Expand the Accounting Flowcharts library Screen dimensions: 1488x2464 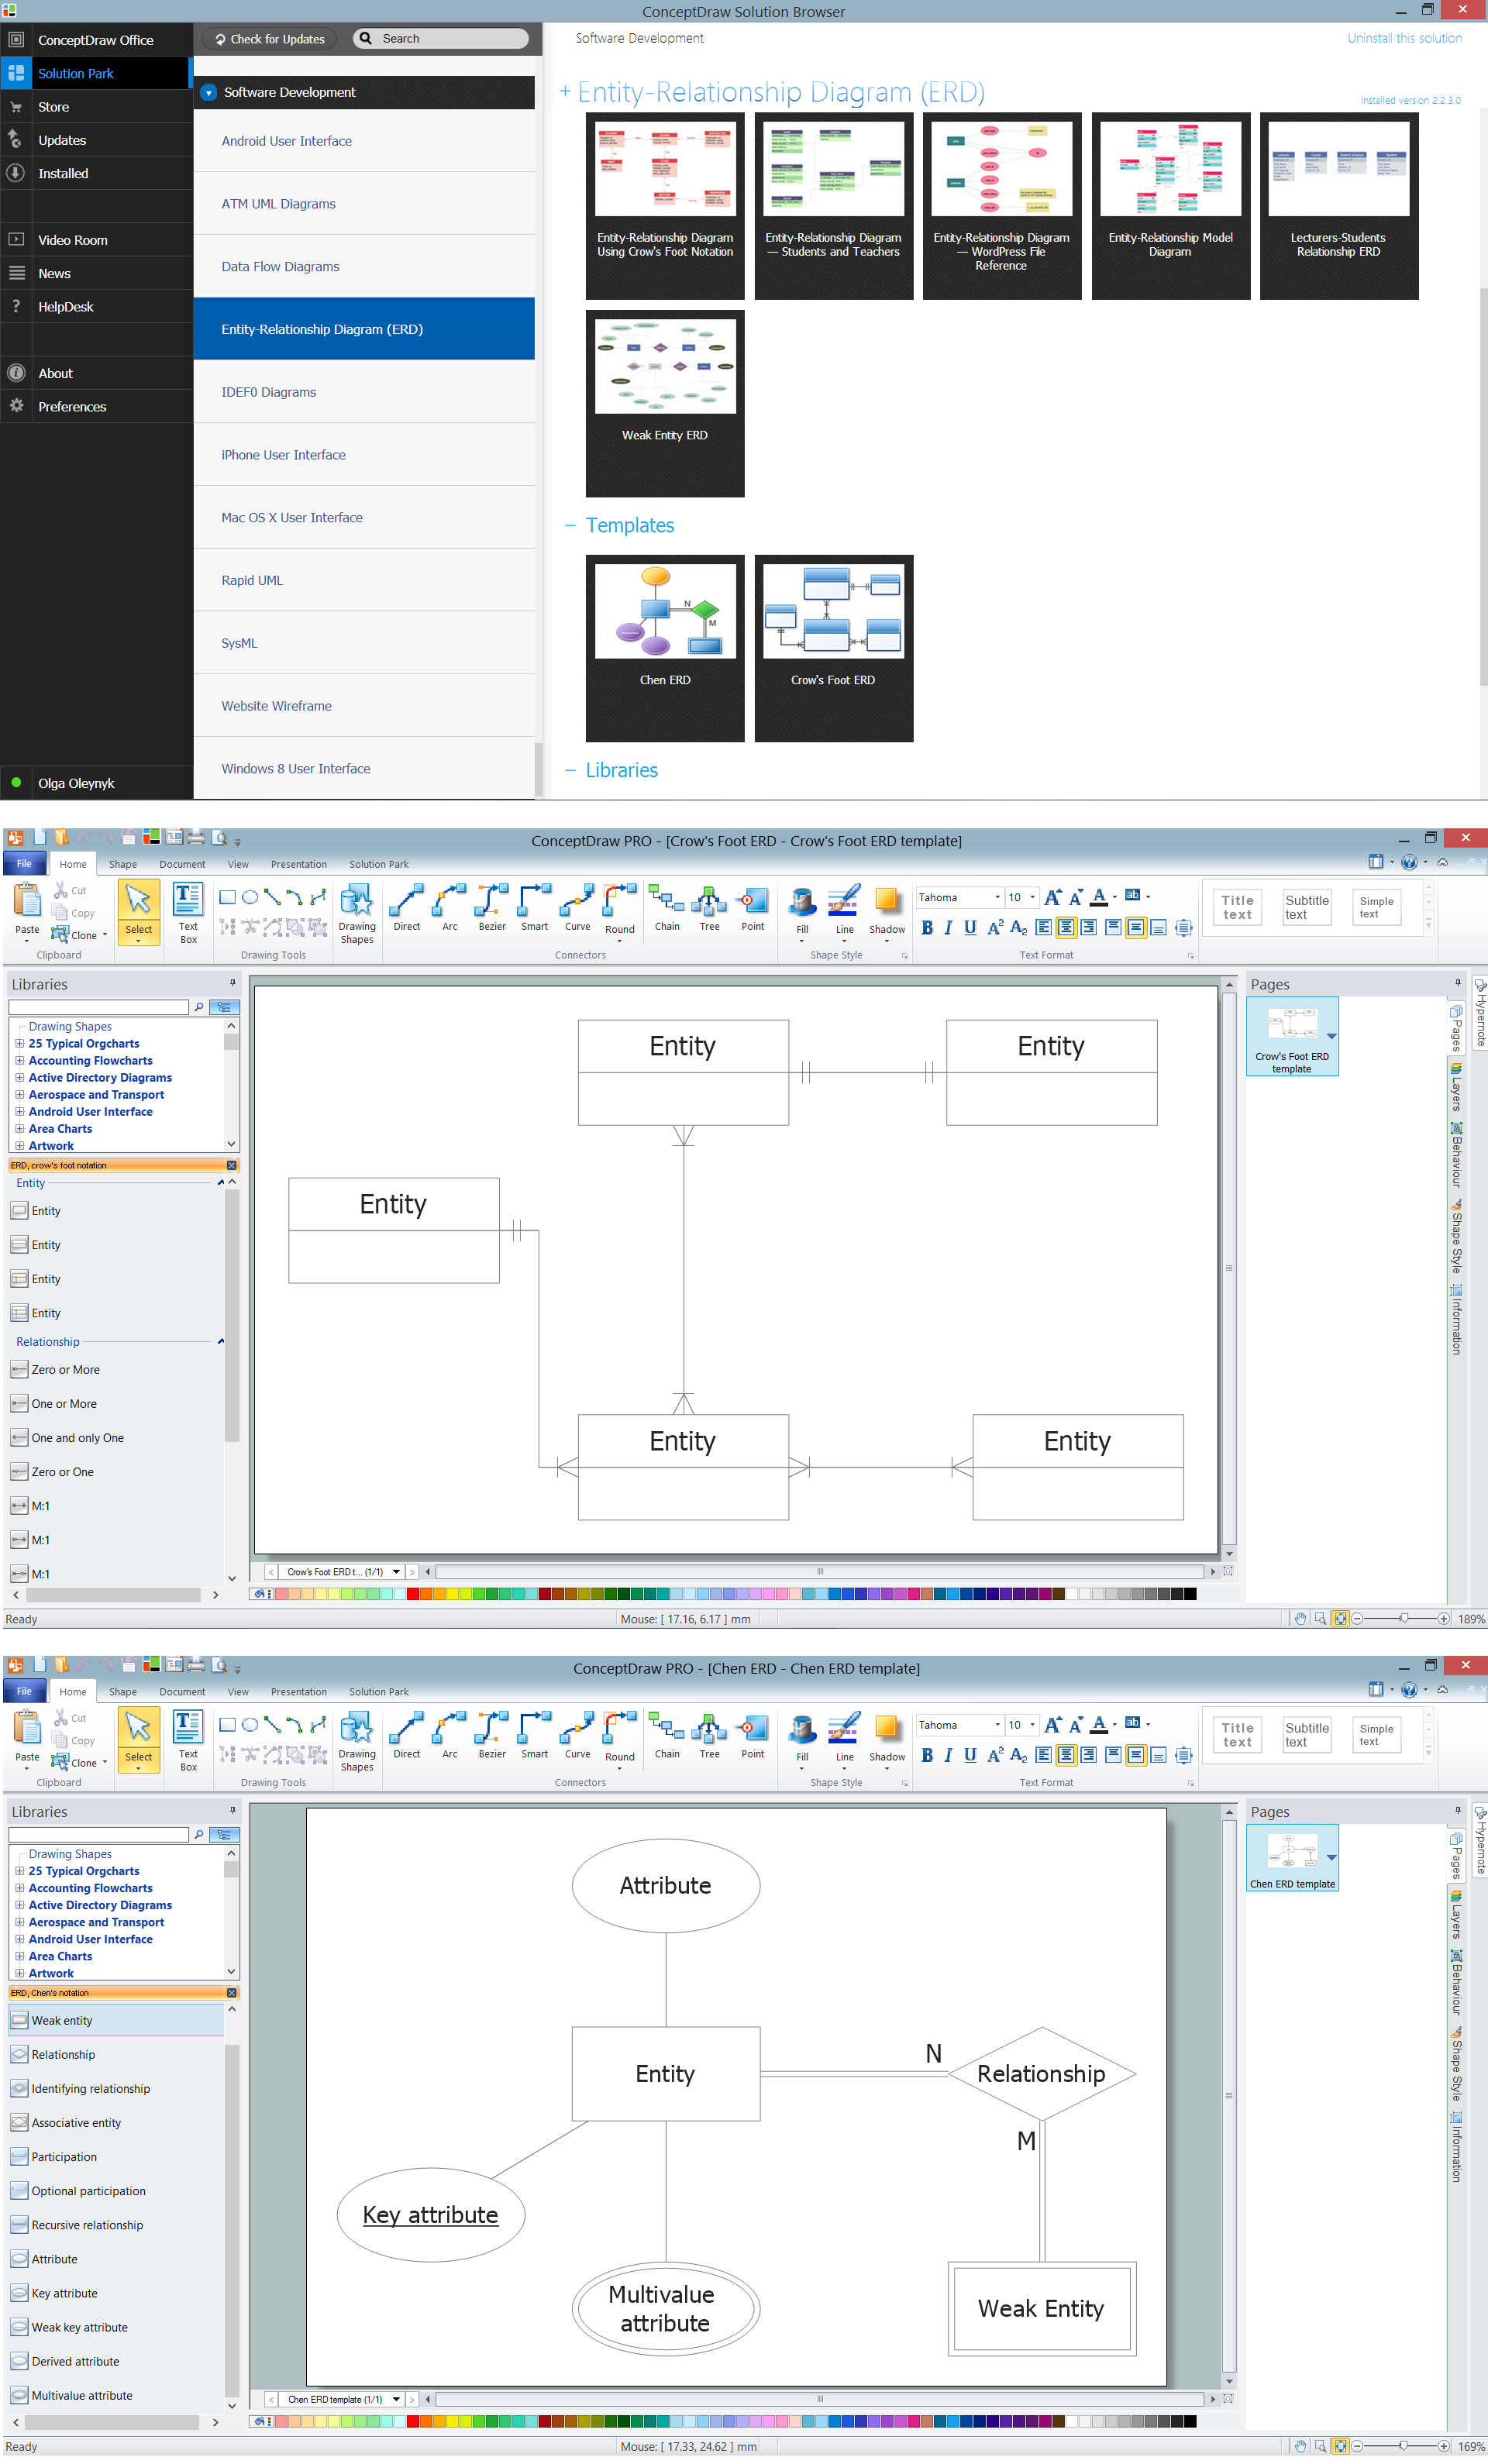(x=20, y=1060)
